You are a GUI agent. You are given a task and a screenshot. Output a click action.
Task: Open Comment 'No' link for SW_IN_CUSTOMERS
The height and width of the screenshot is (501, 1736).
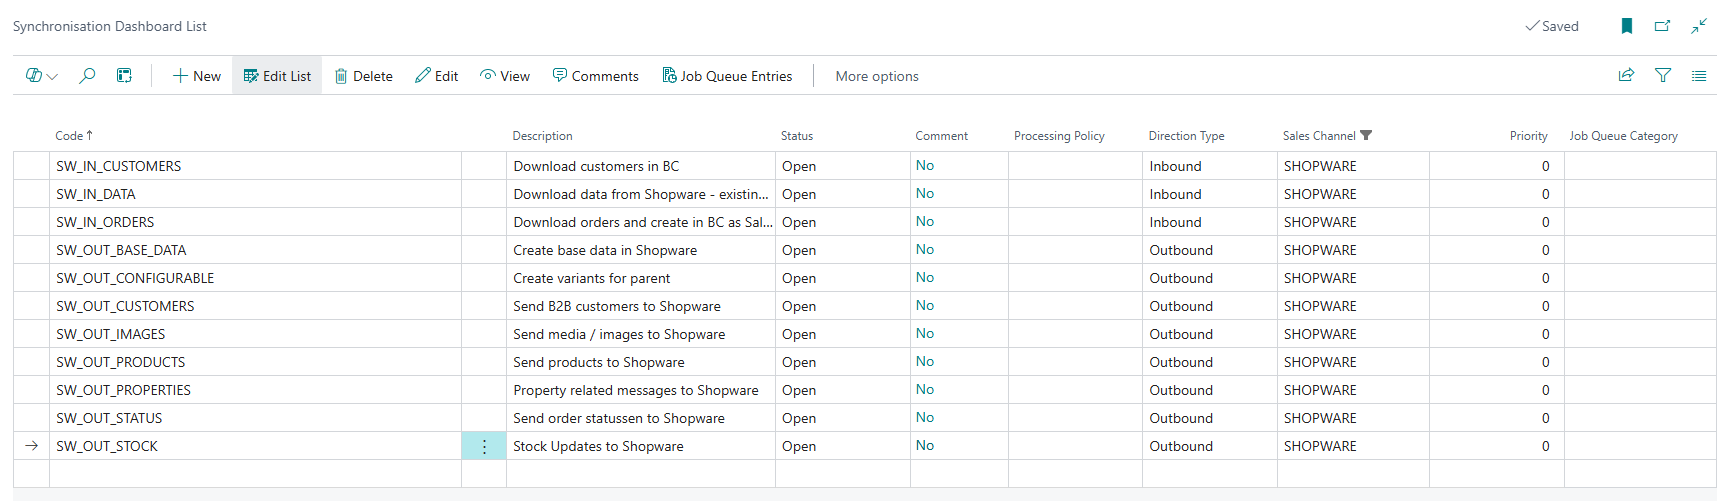point(925,165)
